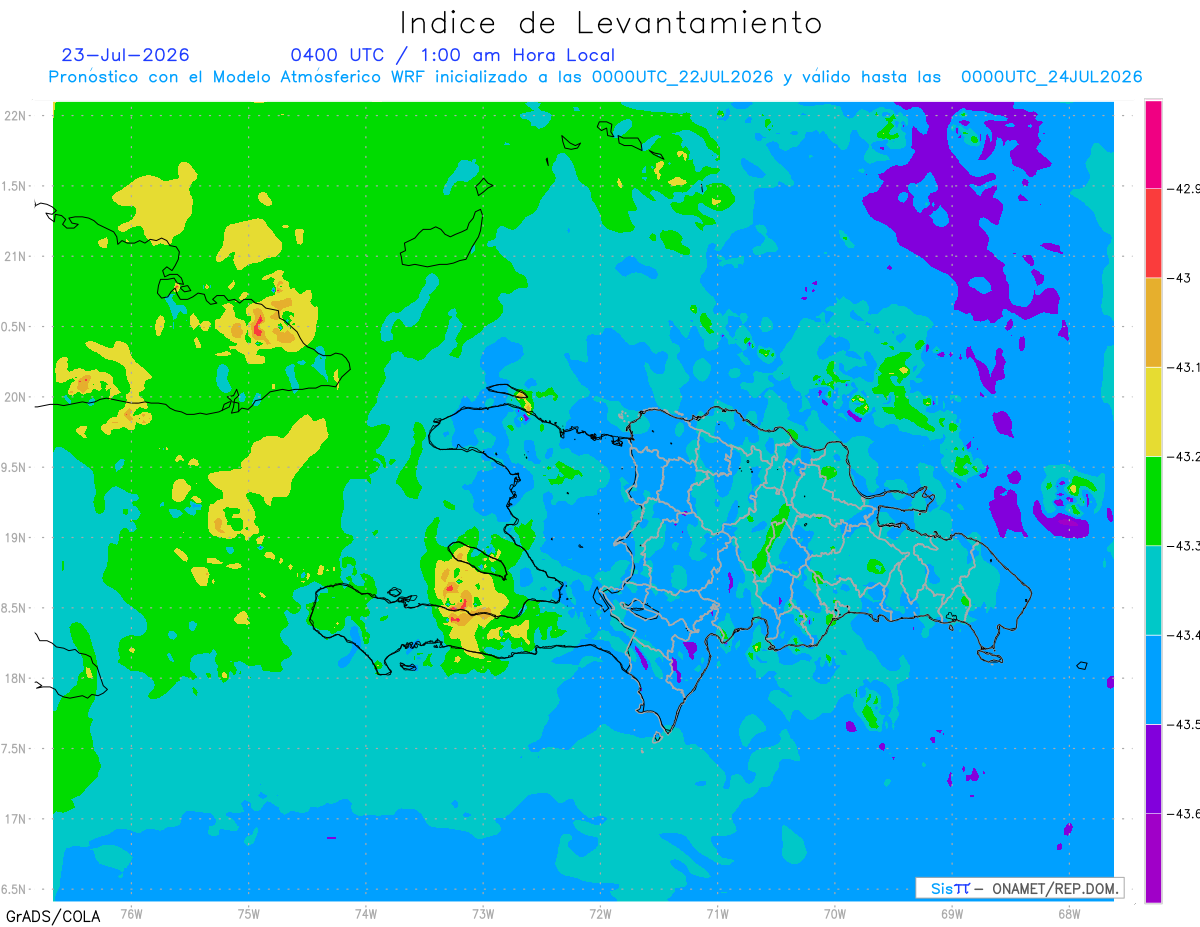Viewport: 1200px width, 927px height.
Task: Click the legend value "-43"
Action: pyautogui.click(x=1181, y=278)
